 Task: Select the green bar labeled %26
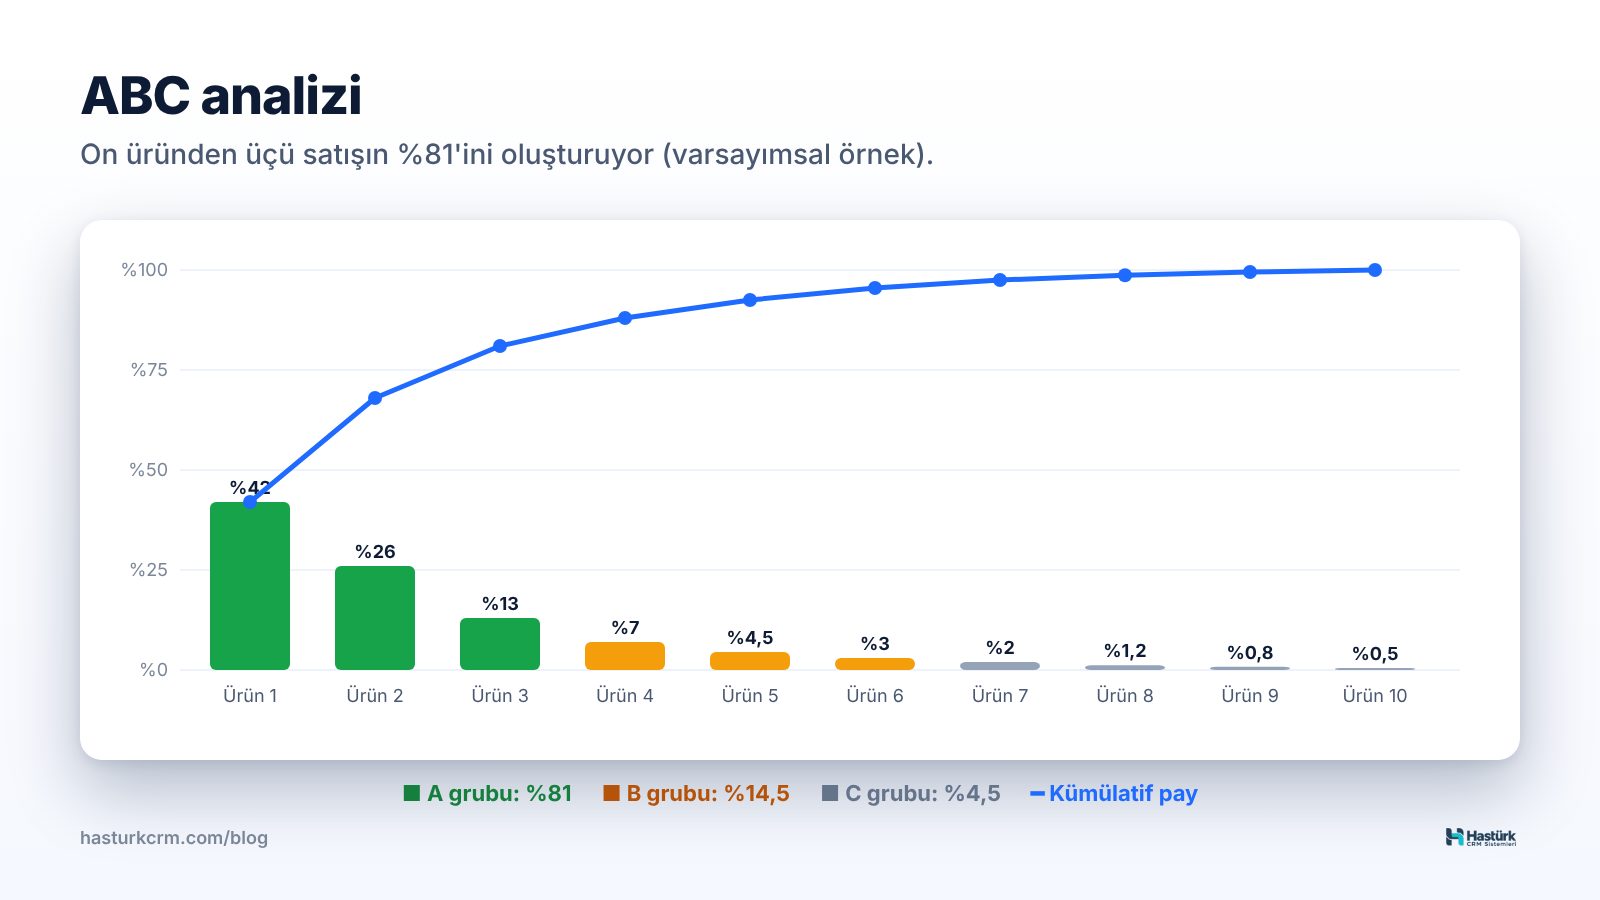375,618
